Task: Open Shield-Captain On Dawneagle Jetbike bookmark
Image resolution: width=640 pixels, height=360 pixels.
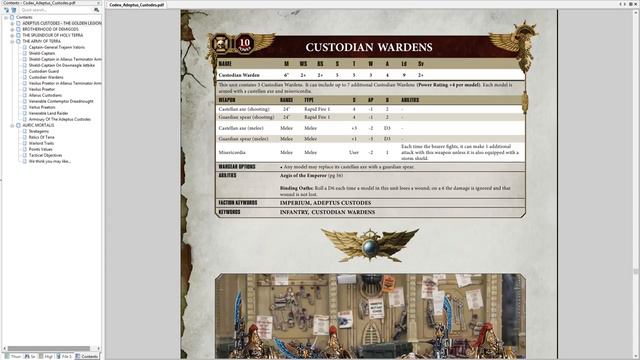Action: 61,65
